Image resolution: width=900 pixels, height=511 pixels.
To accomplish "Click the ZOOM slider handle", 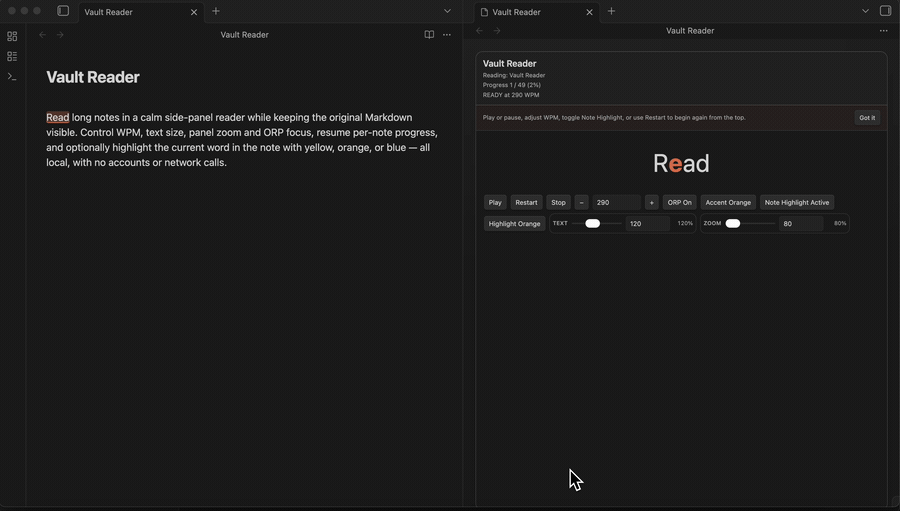I will point(732,223).
